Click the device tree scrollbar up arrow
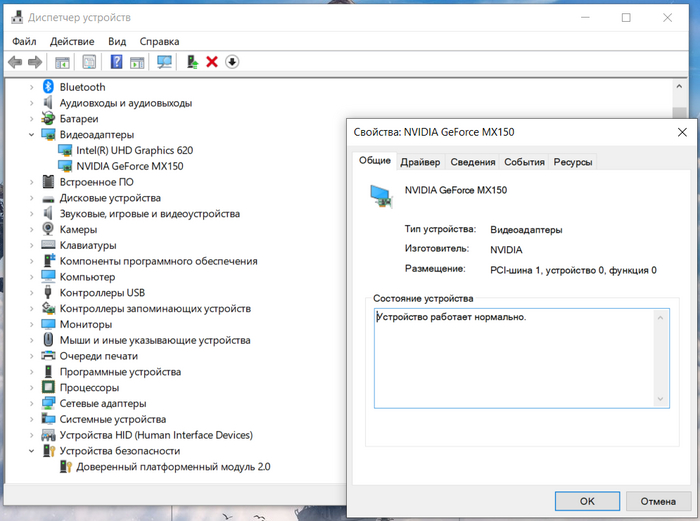 click(x=679, y=86)
